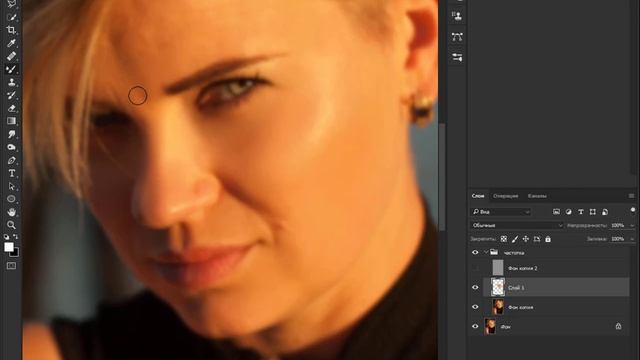This screenshot has width=640, height=360.
Task: Hide the 'частотка' group
Action: [x=475, y=253]
